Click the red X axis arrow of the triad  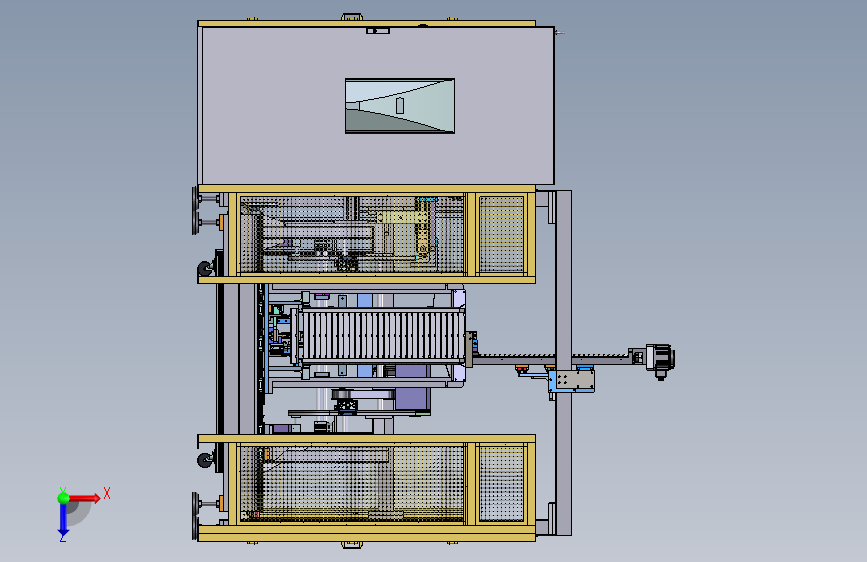click(85, 498)
